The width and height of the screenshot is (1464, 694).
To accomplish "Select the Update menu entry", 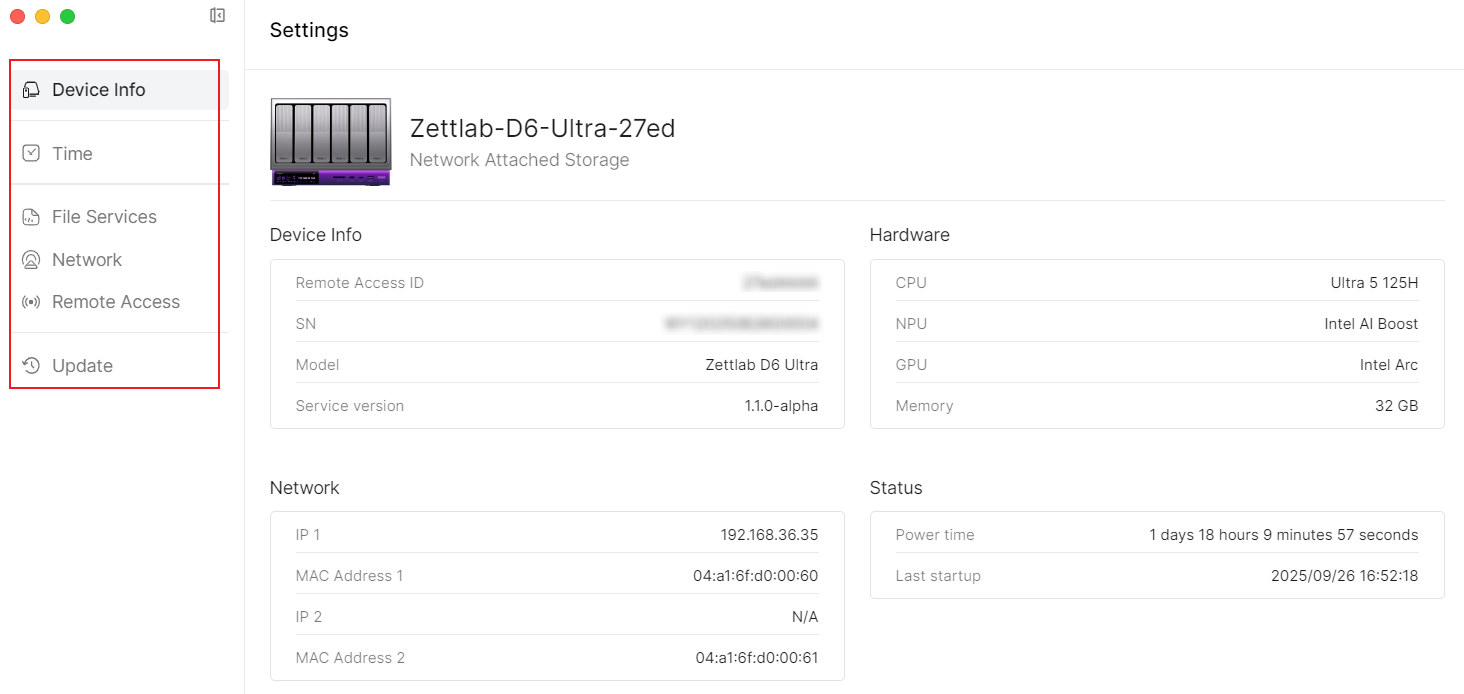I will tap(82, 366).
